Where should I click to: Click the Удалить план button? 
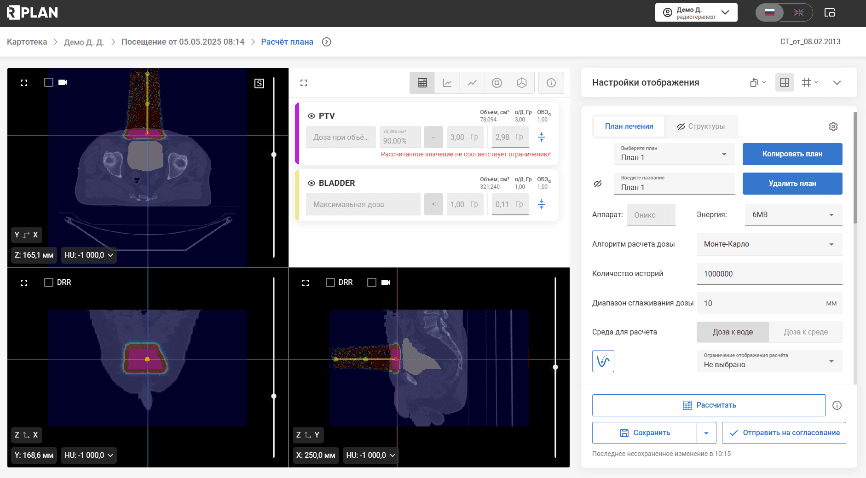[793, 183]
